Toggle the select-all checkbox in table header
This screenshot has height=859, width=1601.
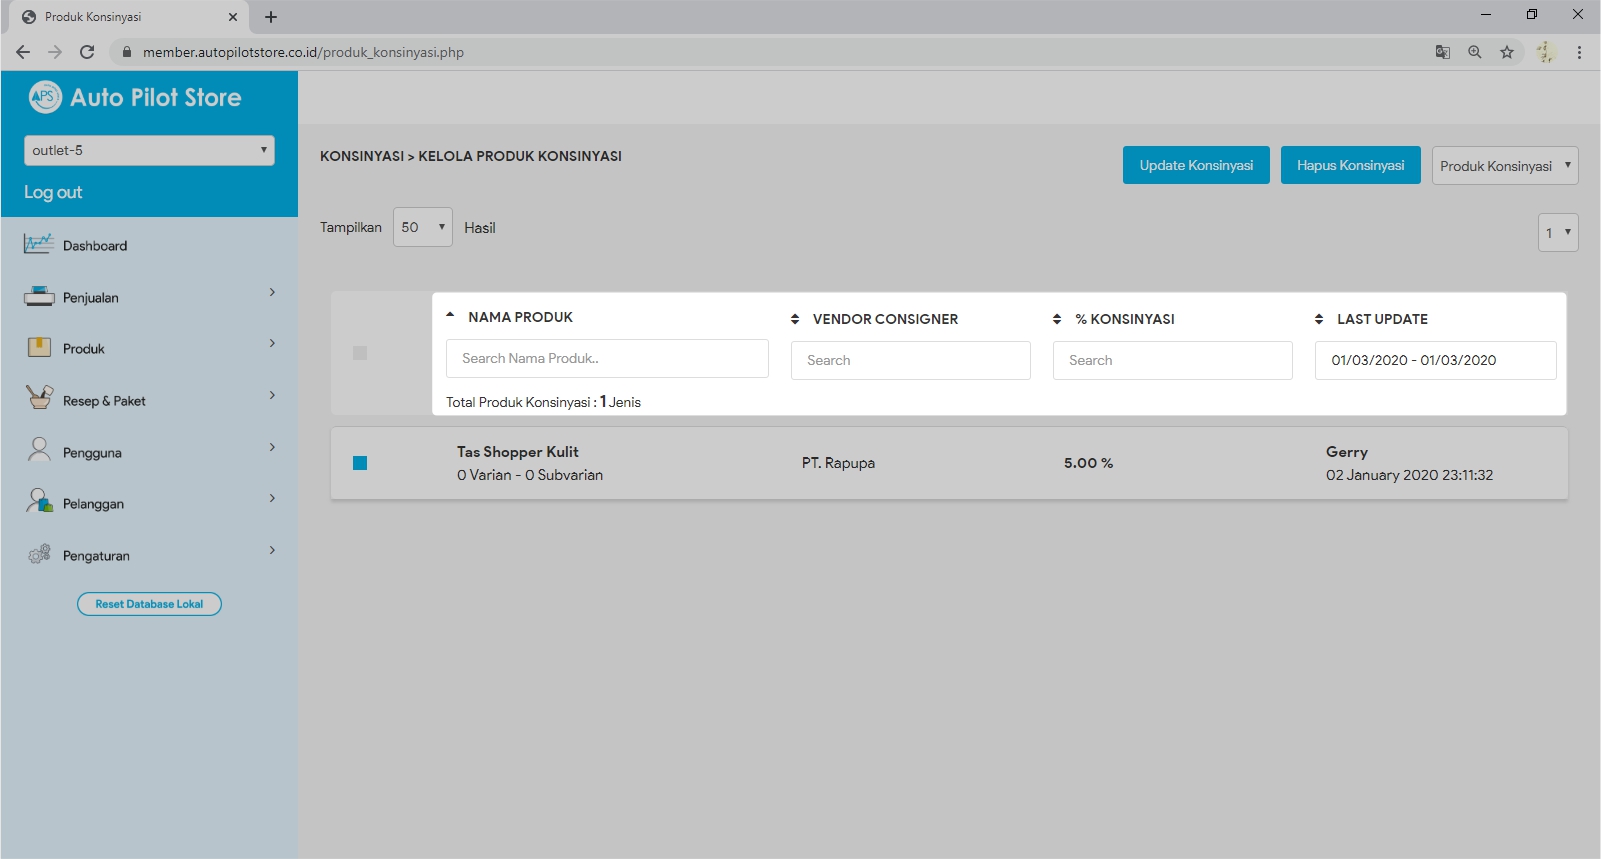pyautogui.click(x=360, y=353)
